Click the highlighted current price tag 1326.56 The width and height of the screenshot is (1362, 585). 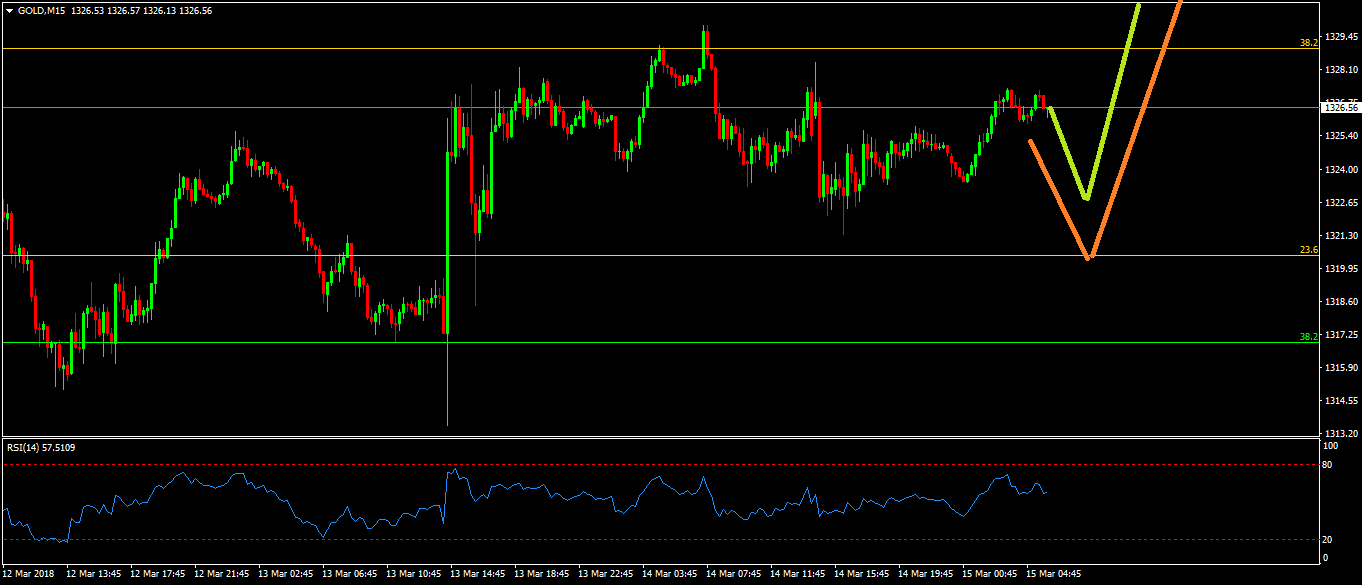pos(1340,107)
